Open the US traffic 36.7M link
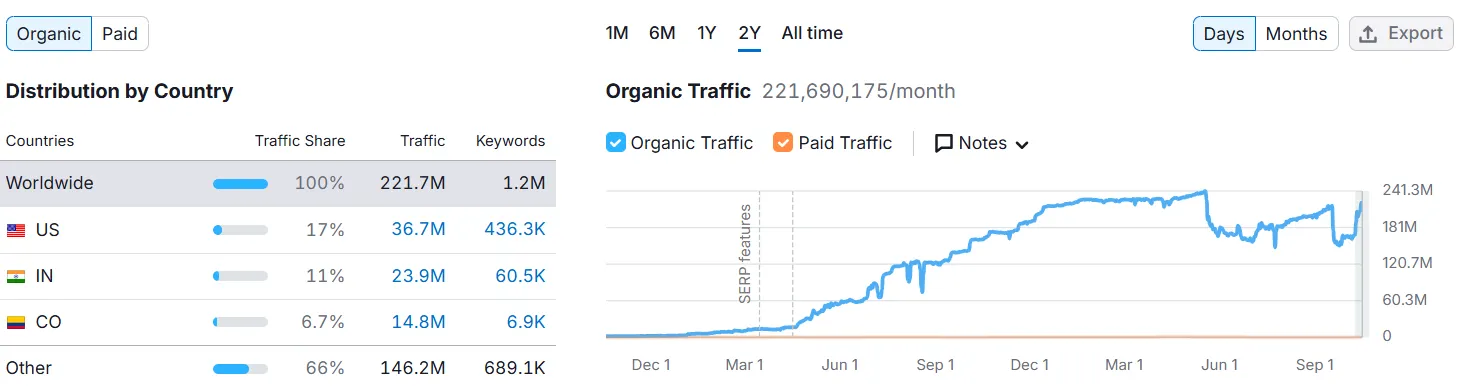The image size is (1467, 386). tap(418, 230)
